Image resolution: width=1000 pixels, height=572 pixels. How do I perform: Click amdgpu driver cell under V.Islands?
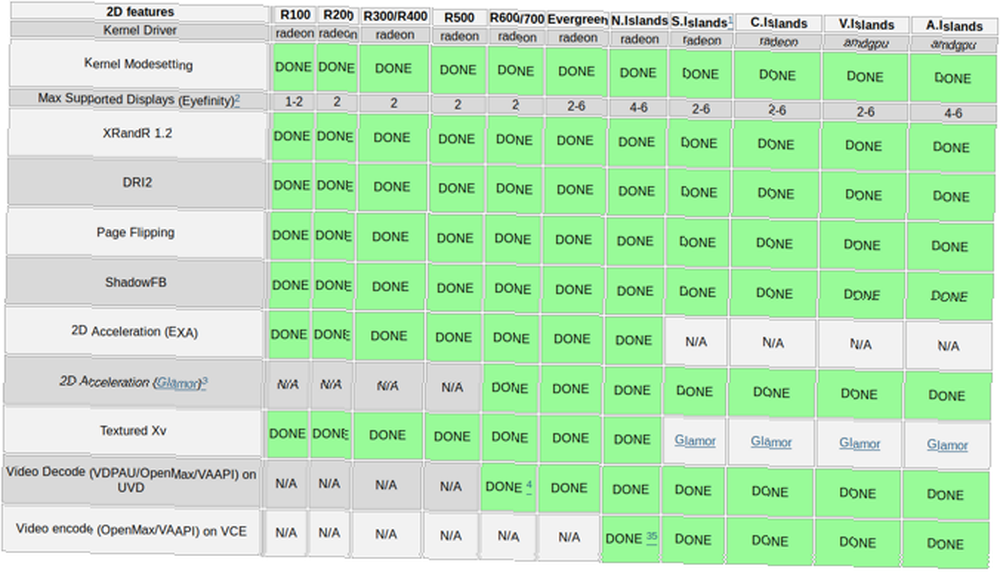click(865, 42)
